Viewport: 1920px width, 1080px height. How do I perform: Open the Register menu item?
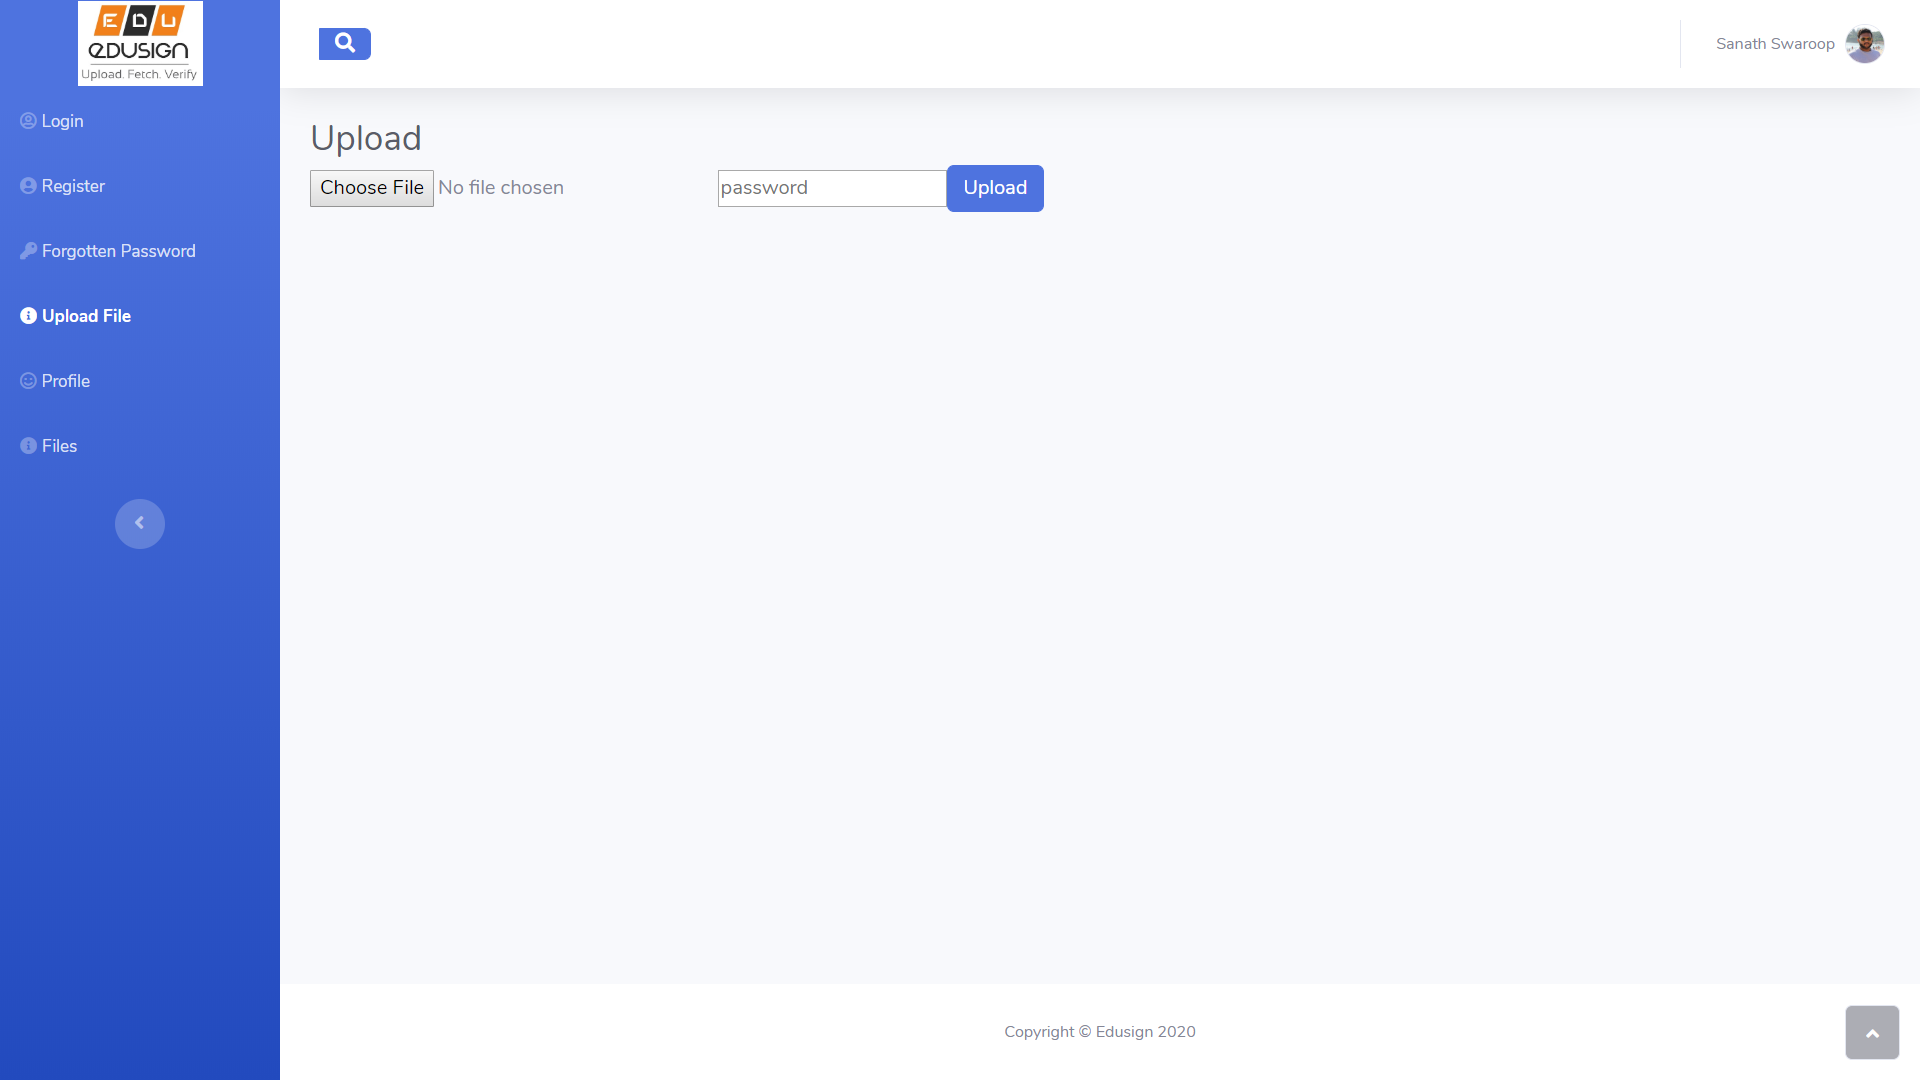73,186
